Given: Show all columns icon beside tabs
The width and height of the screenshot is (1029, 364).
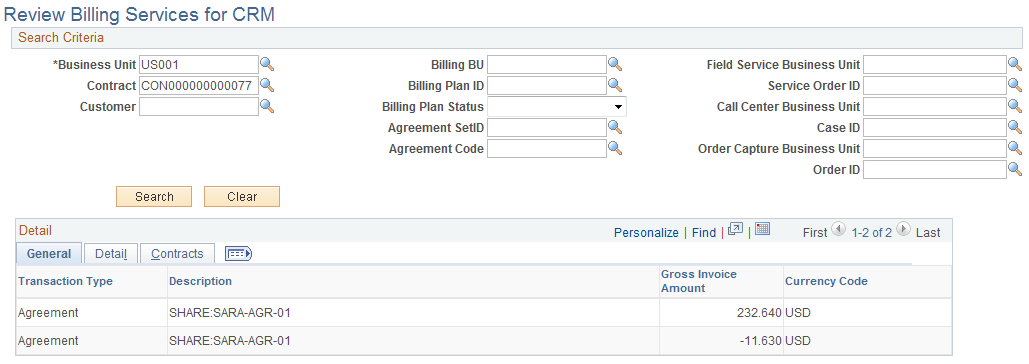Looking at the screenshot, I should click(238, 254).
